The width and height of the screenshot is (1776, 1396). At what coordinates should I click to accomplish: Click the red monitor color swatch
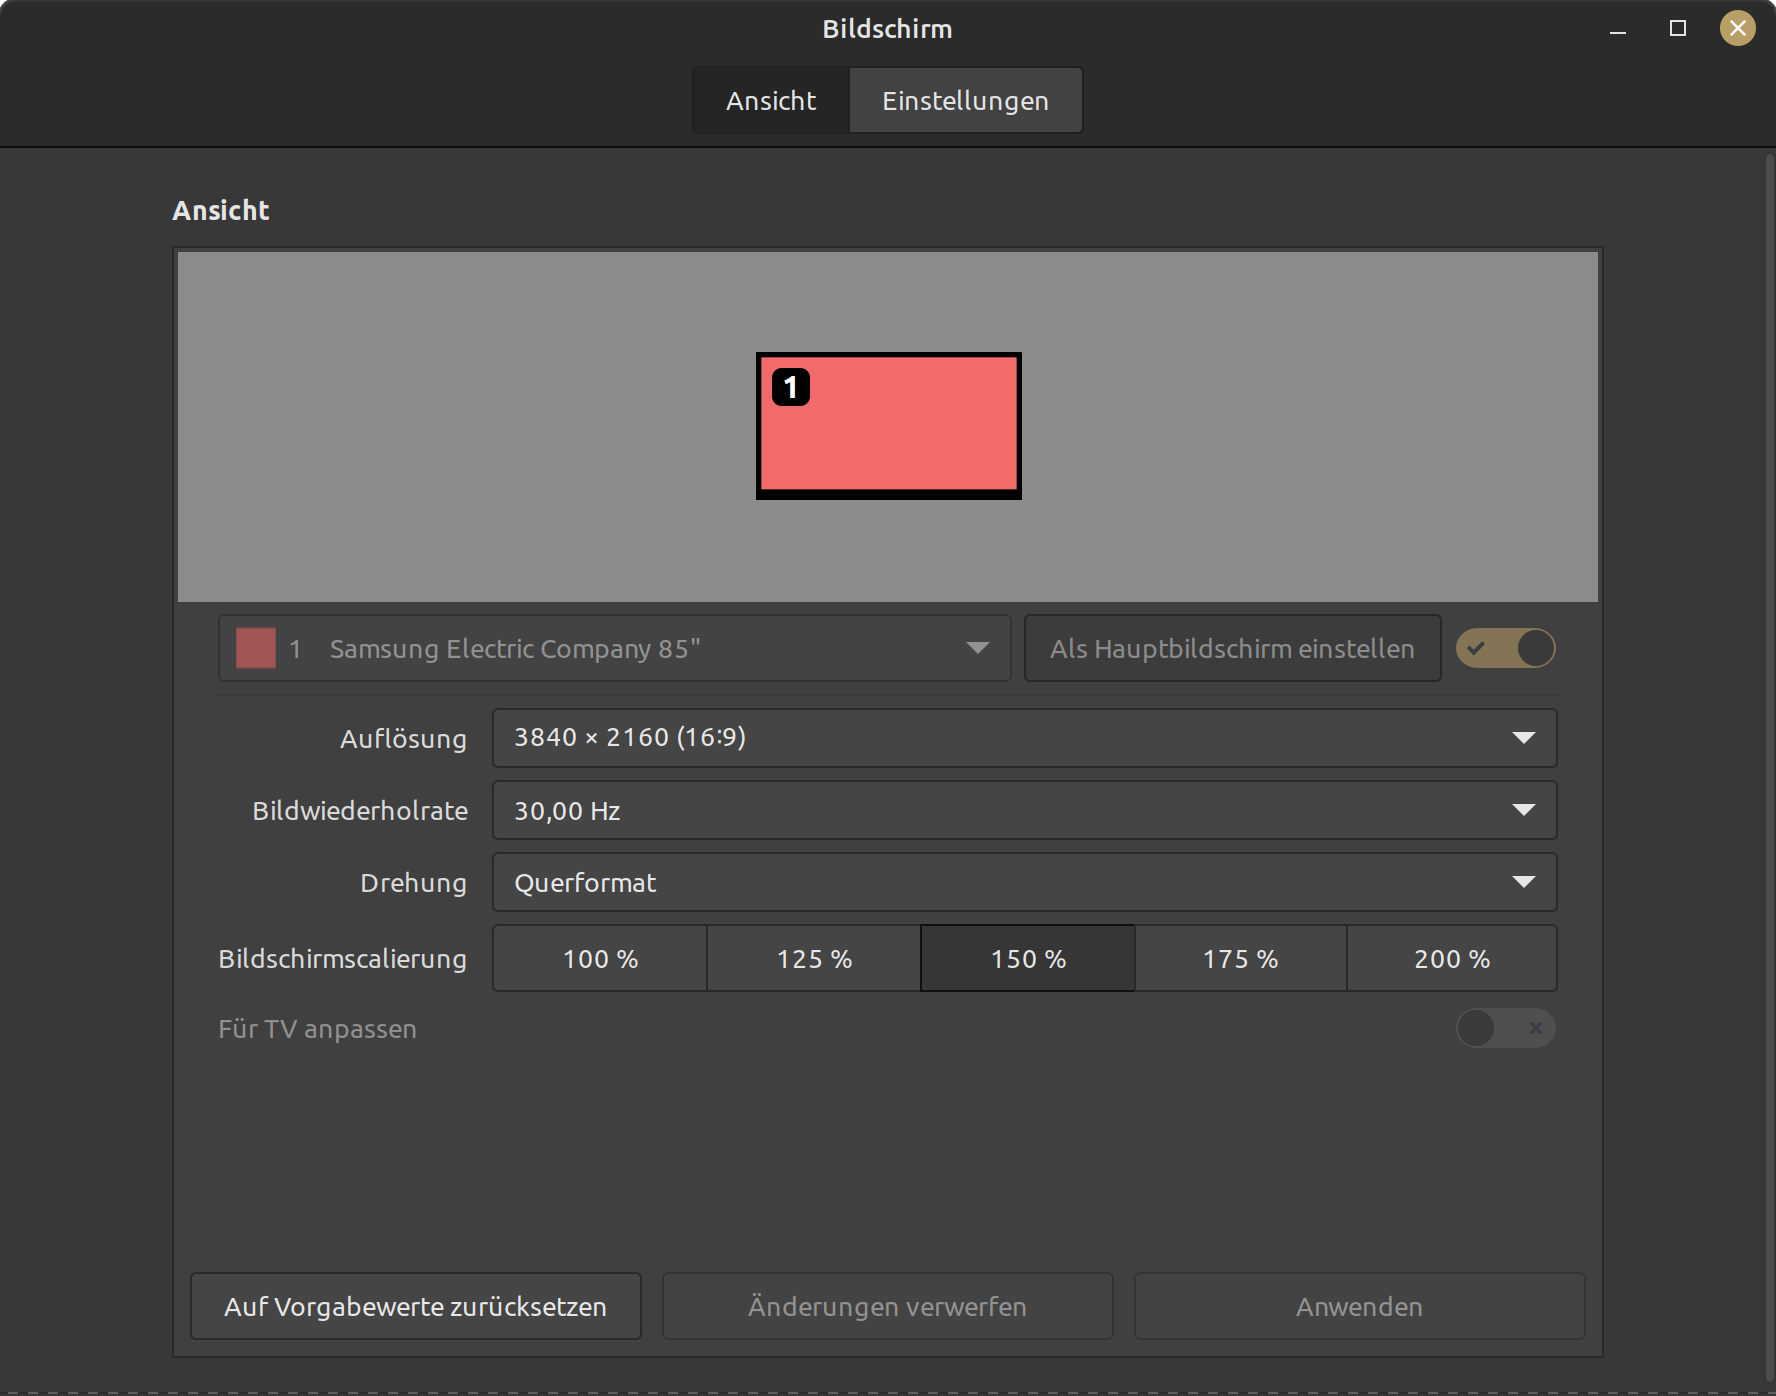256,648
